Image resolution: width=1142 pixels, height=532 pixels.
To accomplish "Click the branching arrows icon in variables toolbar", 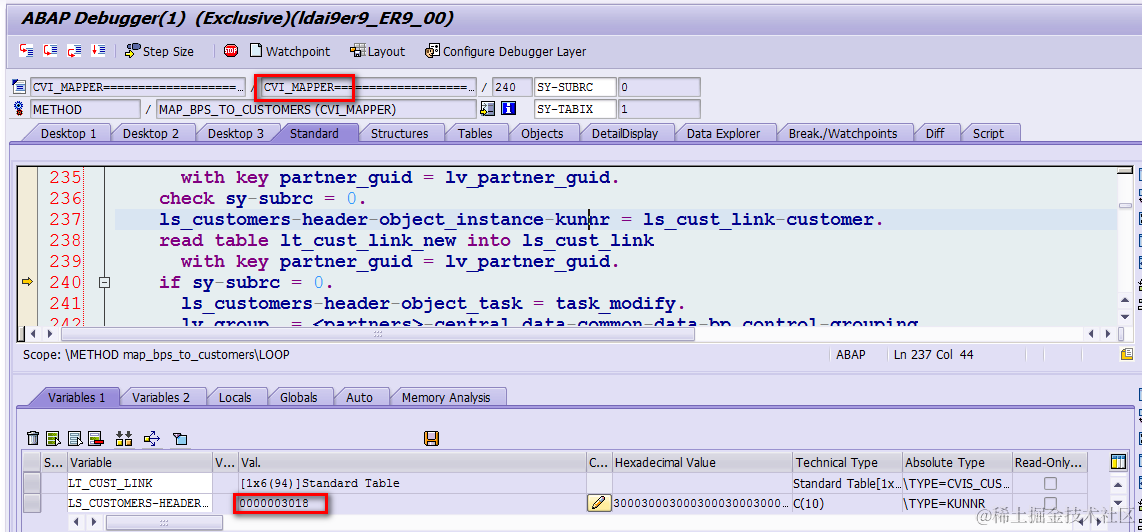I will coord(151,438).
